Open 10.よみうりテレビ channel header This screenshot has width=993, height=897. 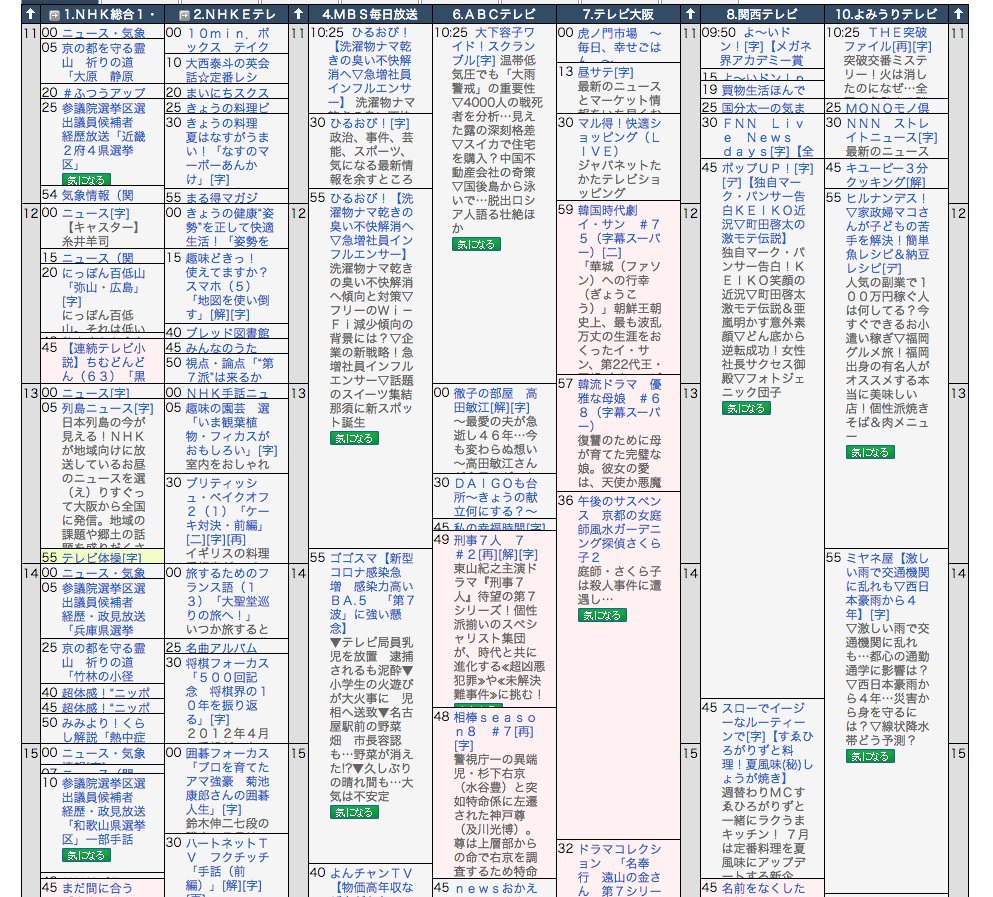[x=886, y=14]
